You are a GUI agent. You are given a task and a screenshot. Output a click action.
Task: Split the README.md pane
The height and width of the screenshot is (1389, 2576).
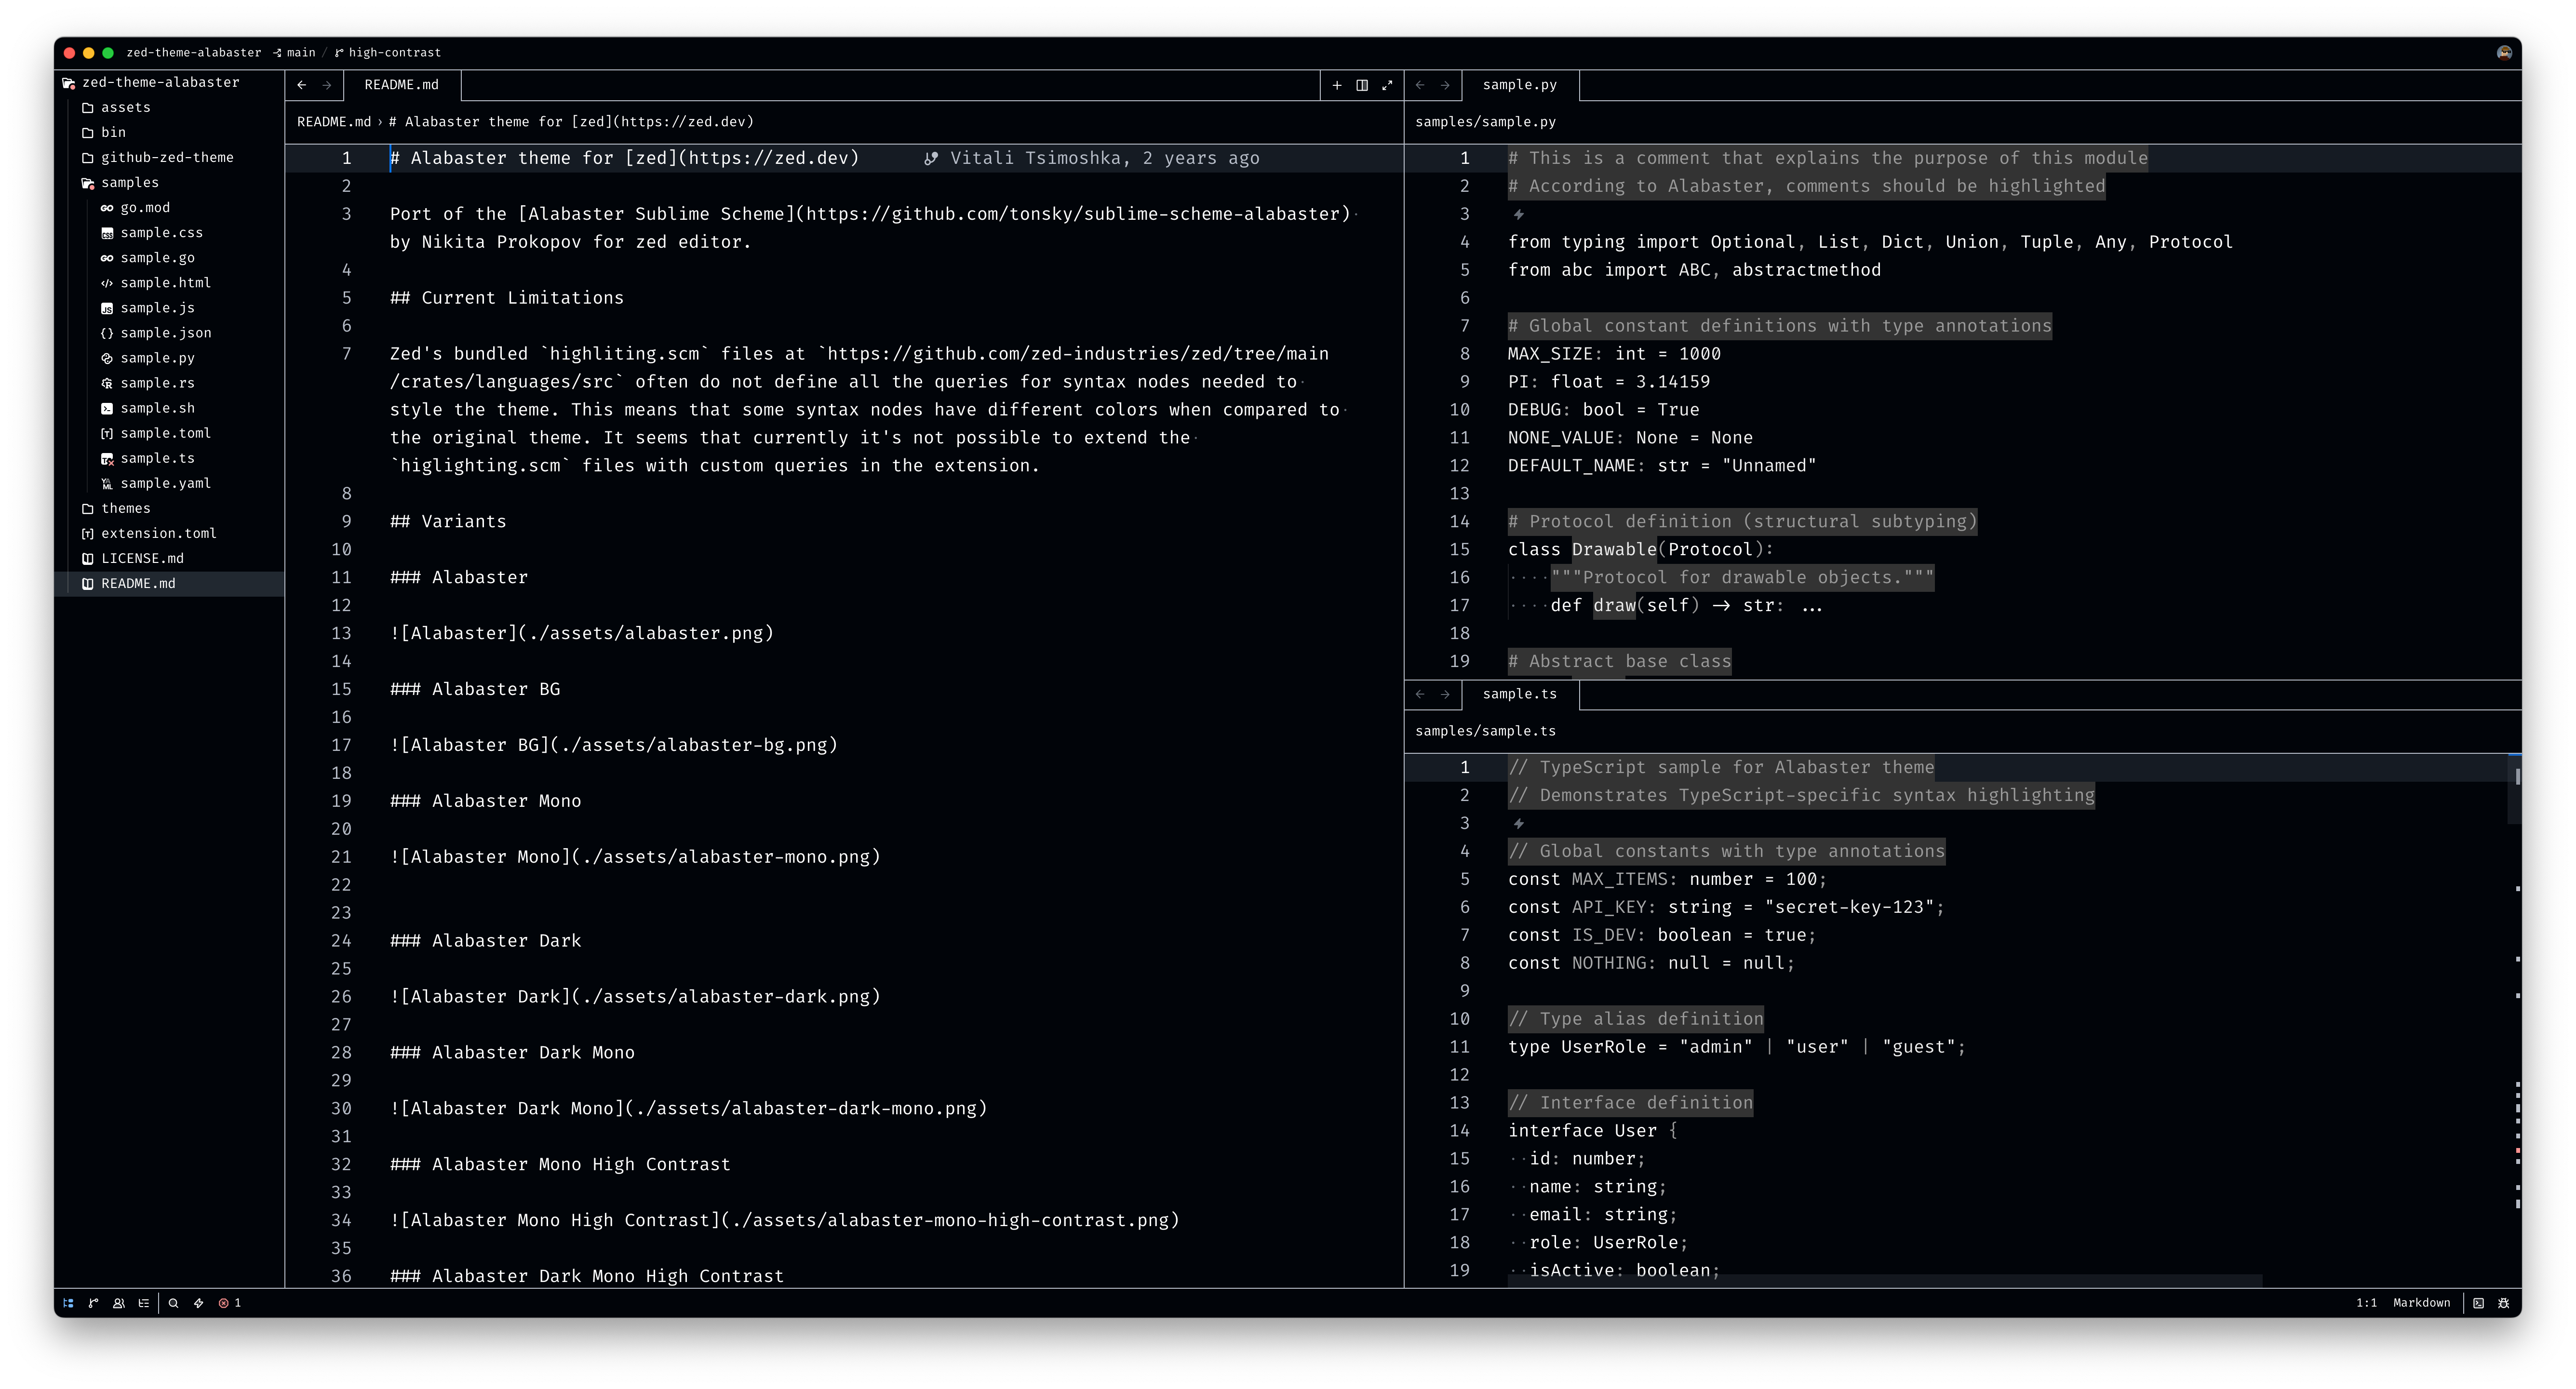click(1362, 85)
